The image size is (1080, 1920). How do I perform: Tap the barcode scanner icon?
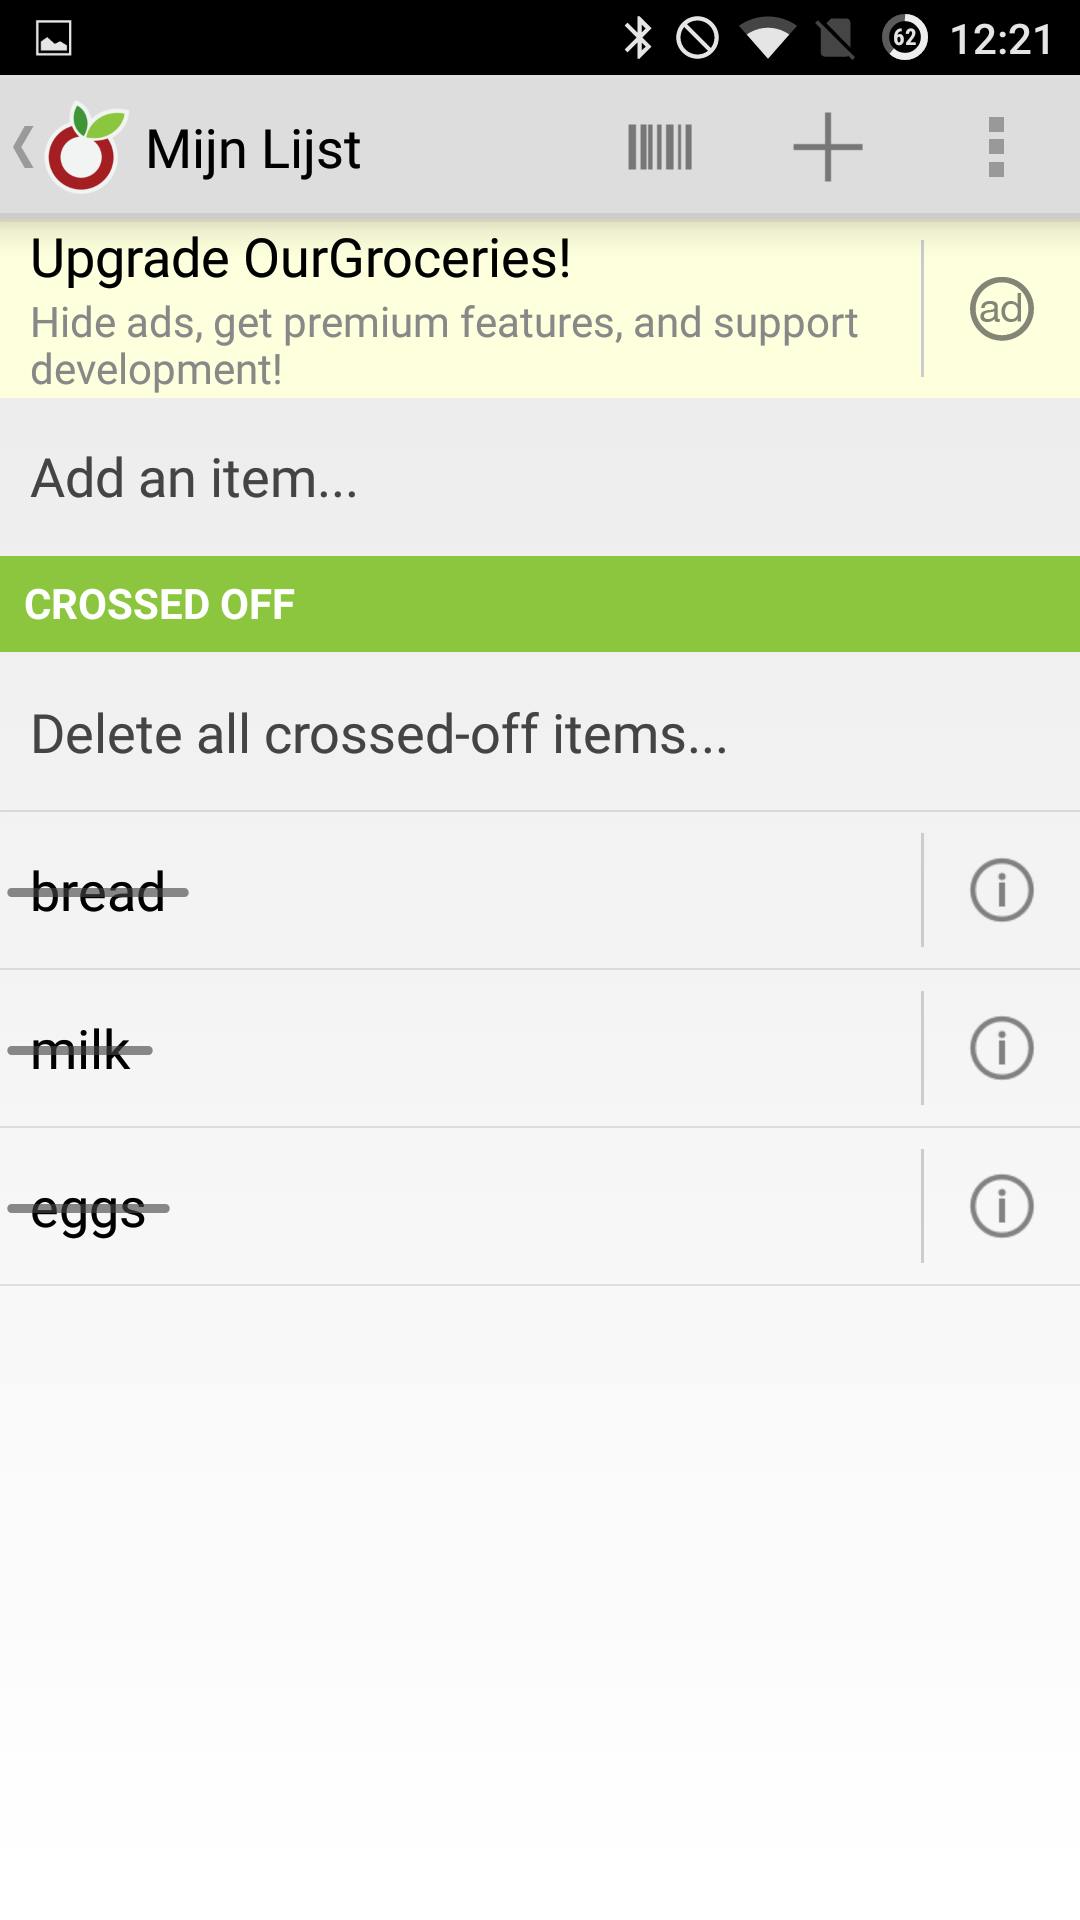(x=660, y=147)
